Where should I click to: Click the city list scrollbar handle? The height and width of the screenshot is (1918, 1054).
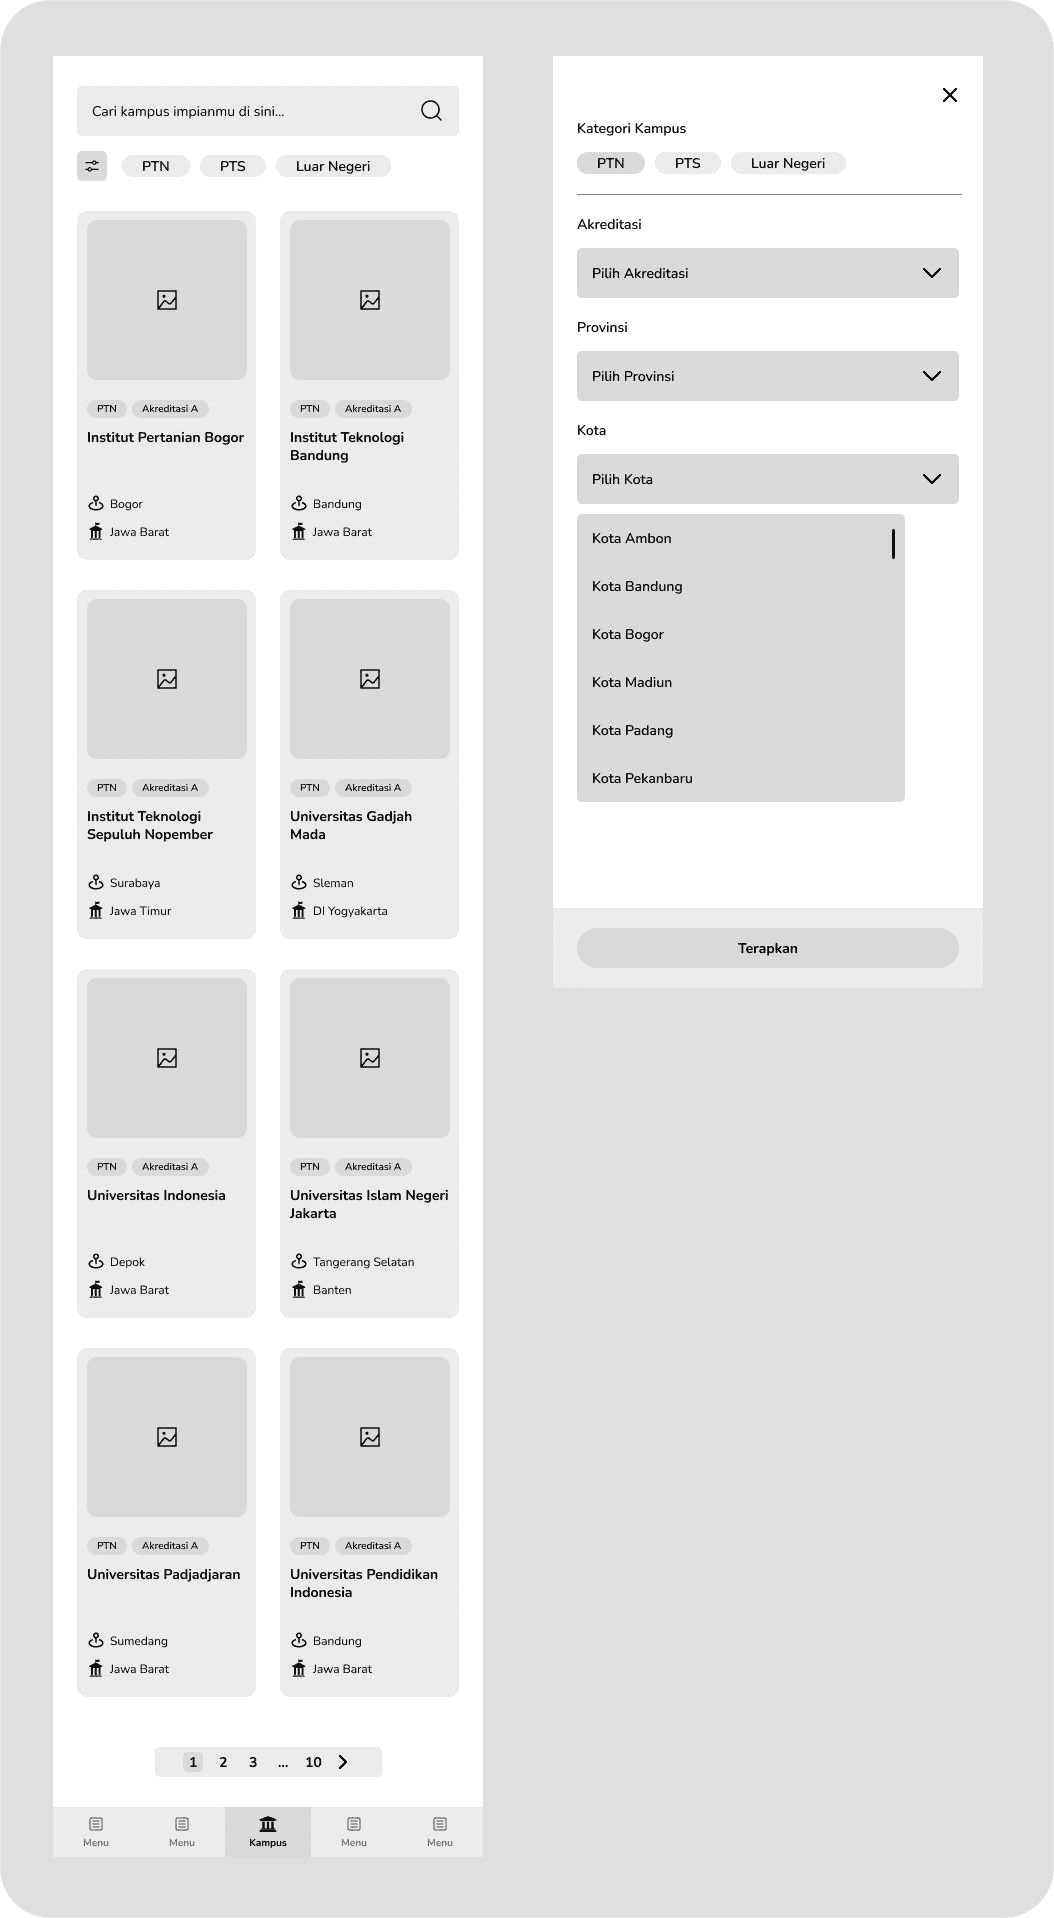coord(893,543)
